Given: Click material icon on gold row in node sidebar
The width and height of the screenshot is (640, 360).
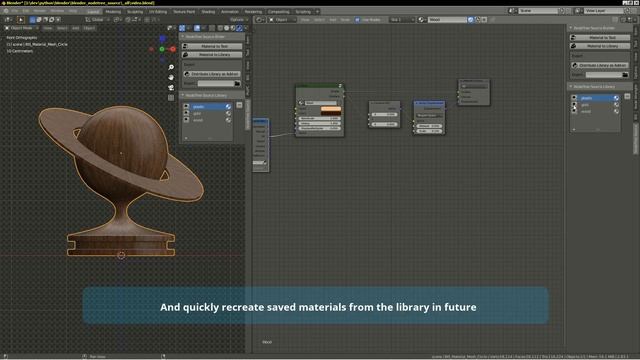Looking at the screenshot, I should point(616,104).
